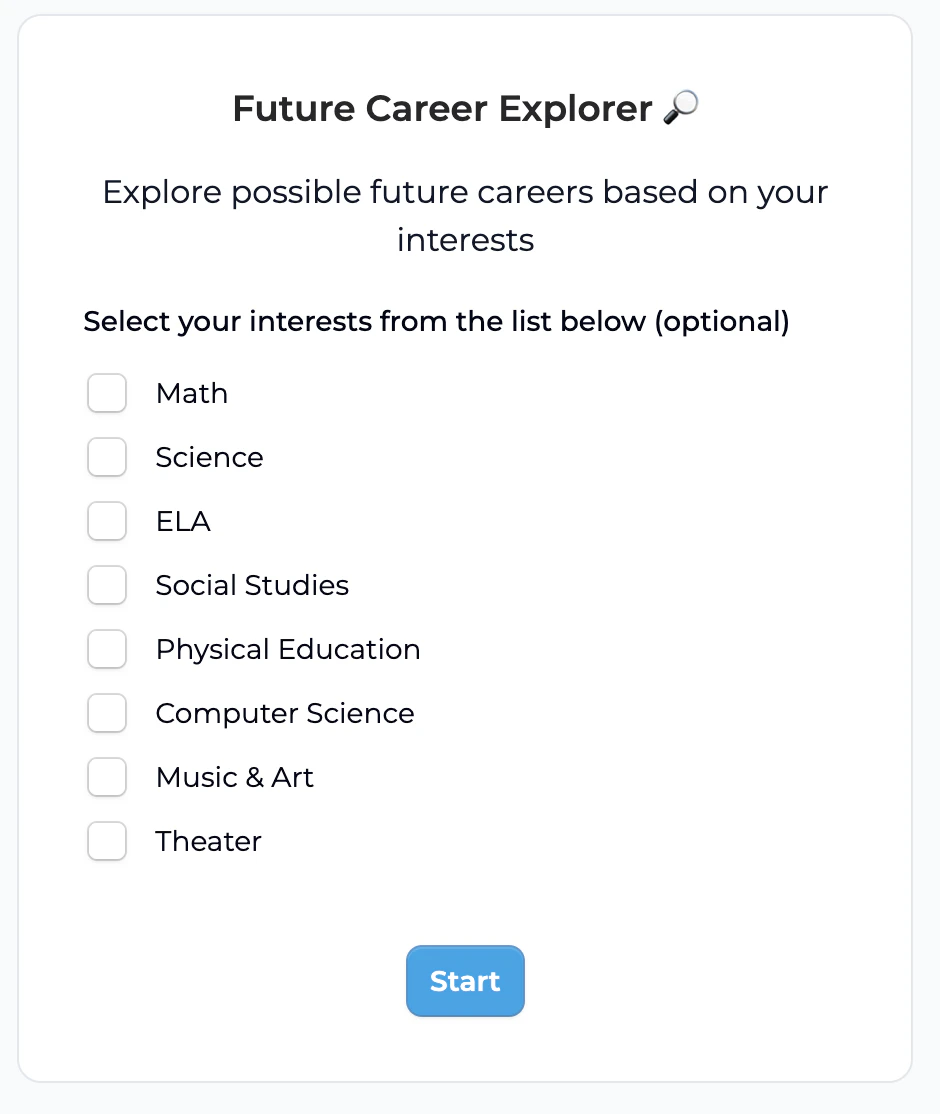Image resolution: width=940 pixels, height=1114 pixels.
Task: Check the Theater checkbox box
Action: coord(107,840)
